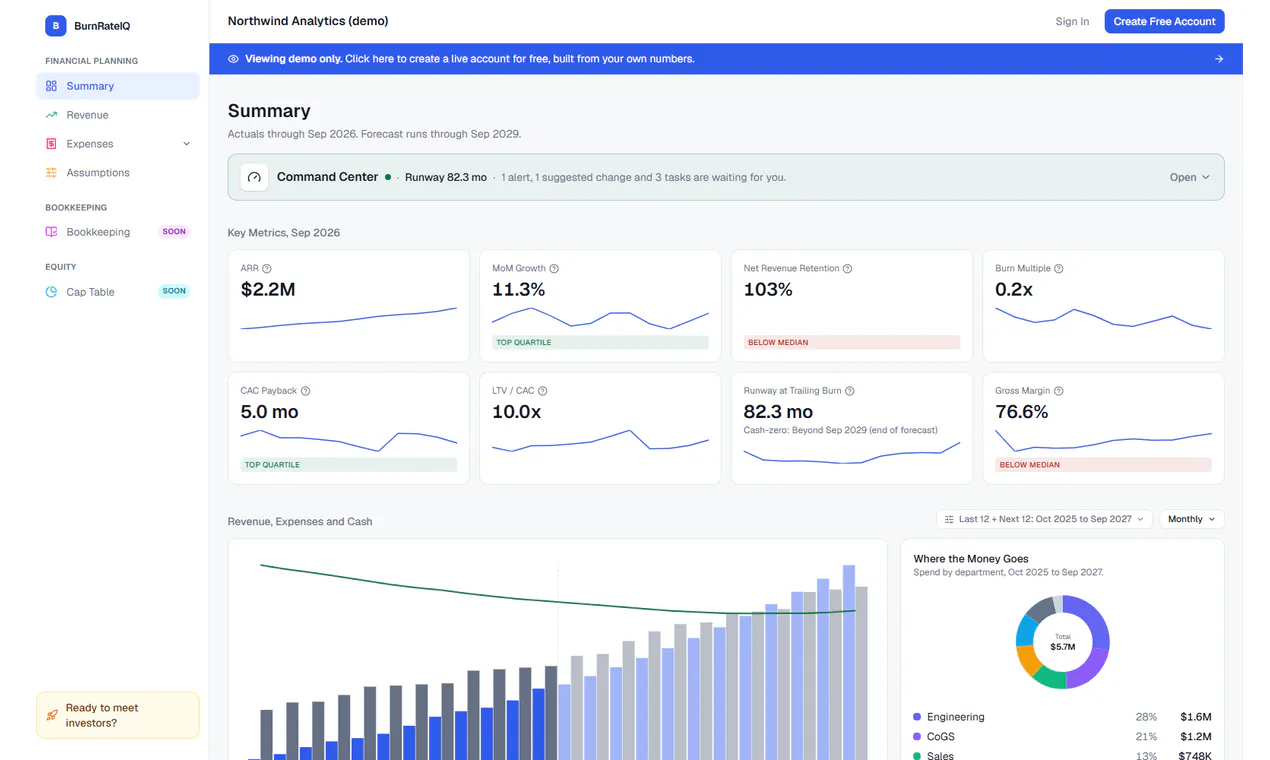Click the Engineering purple legend swatch
Screen dimensions: 1270x760
[x=917, y=717]
